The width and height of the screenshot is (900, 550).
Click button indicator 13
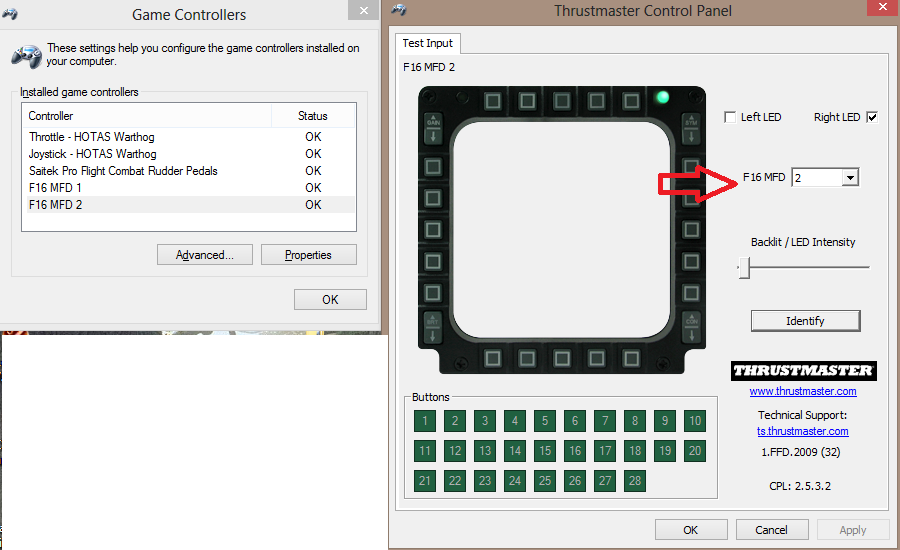pyautogui.click(x=485, y=451)
